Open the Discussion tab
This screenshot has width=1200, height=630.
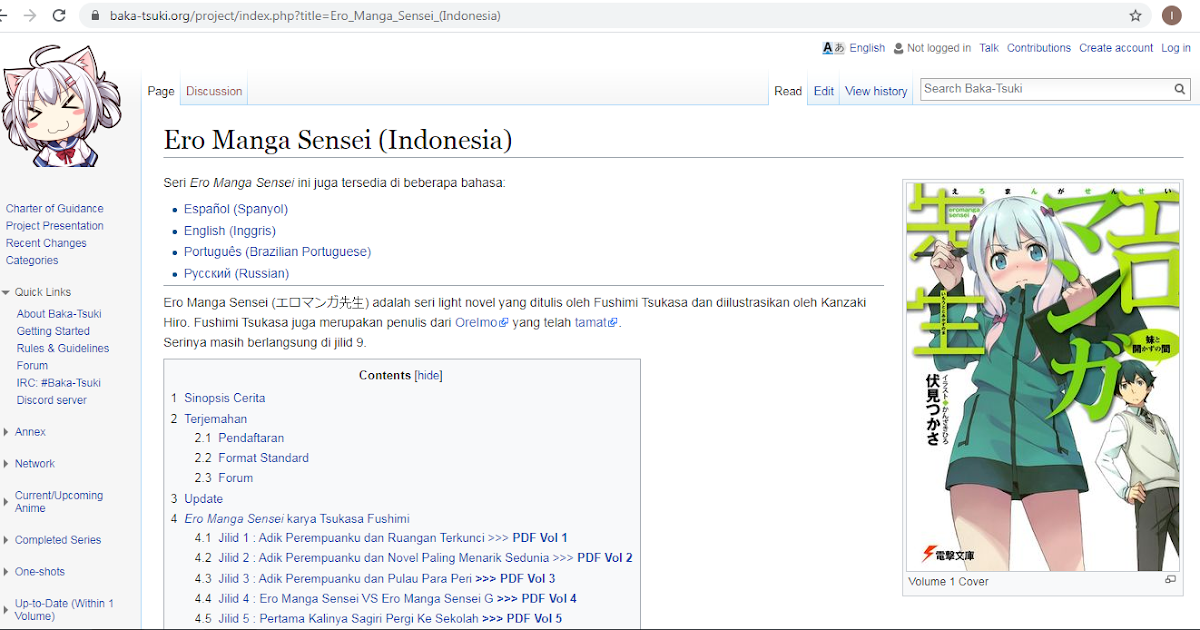[x=214, y=91]
